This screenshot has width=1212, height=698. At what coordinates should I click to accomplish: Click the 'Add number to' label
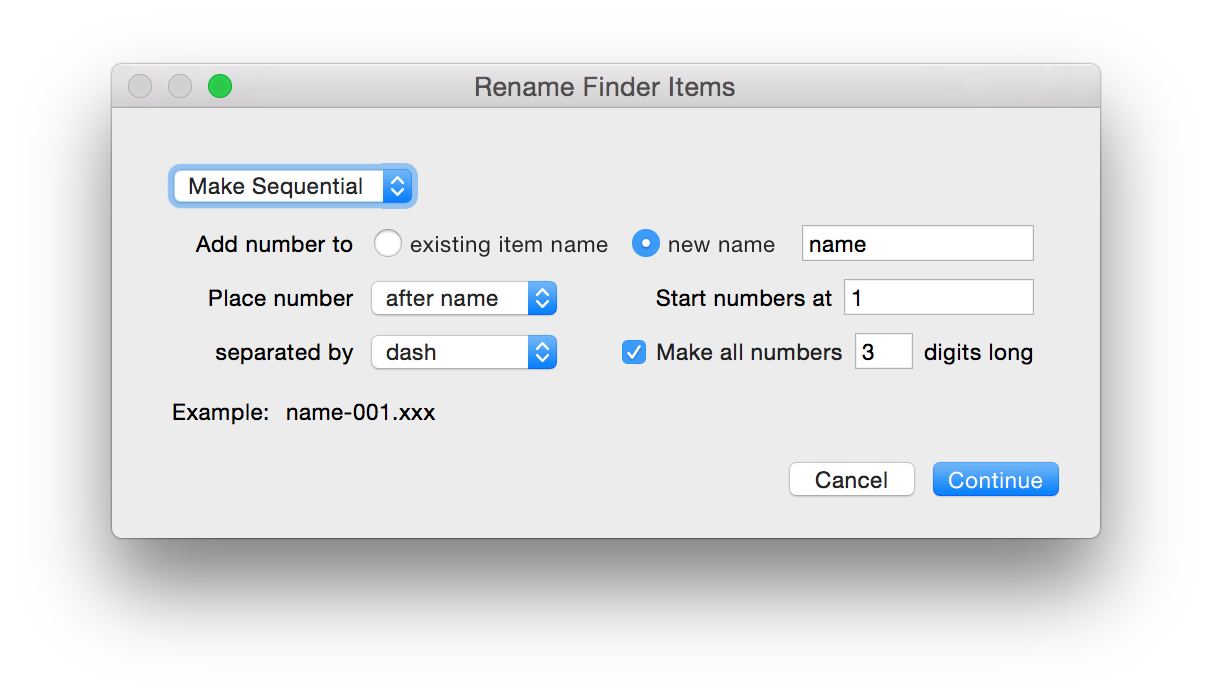pyautogui.click(x=274, y=244)
